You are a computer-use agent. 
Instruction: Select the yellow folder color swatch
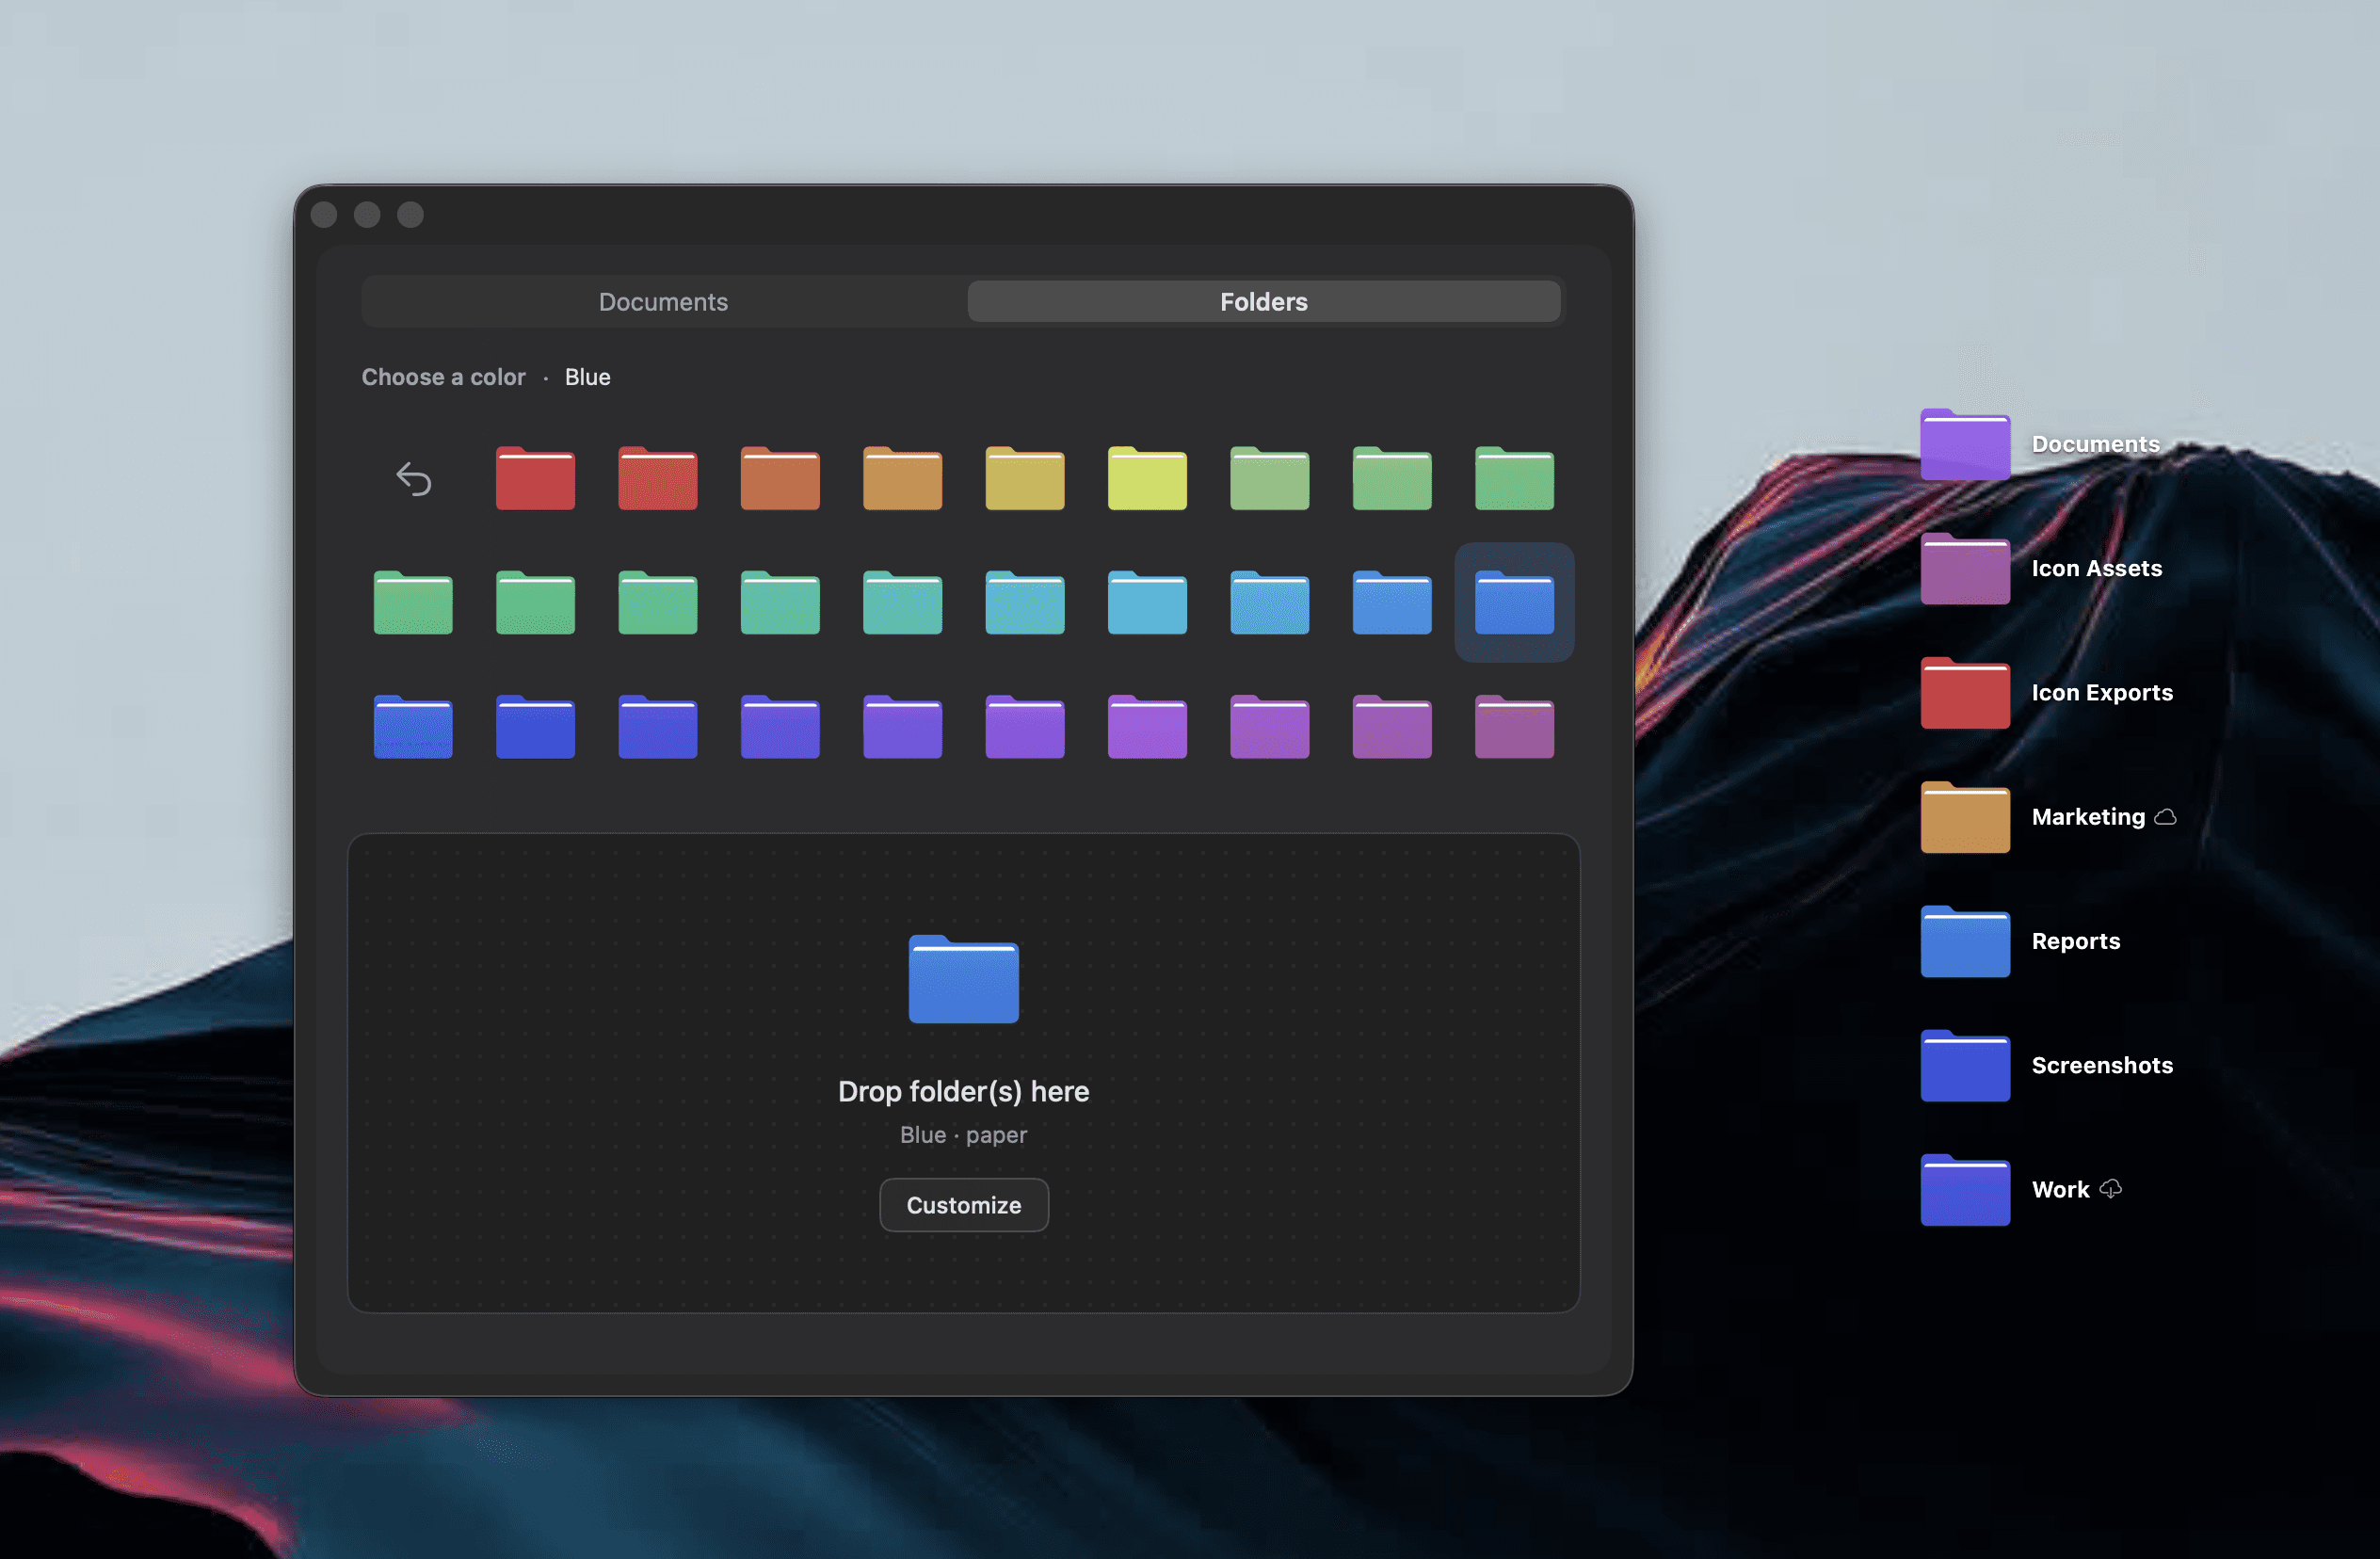pyautogui.click(x=1147, y=479)
